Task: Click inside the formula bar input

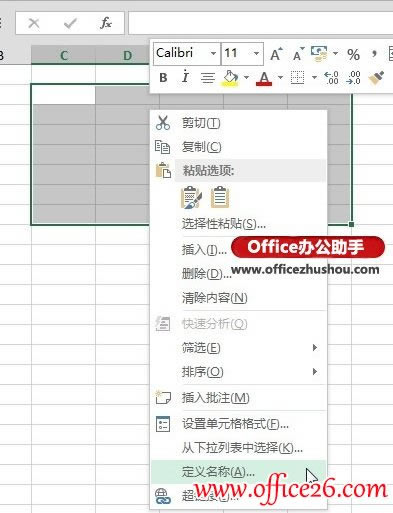Action: point(260,23)
